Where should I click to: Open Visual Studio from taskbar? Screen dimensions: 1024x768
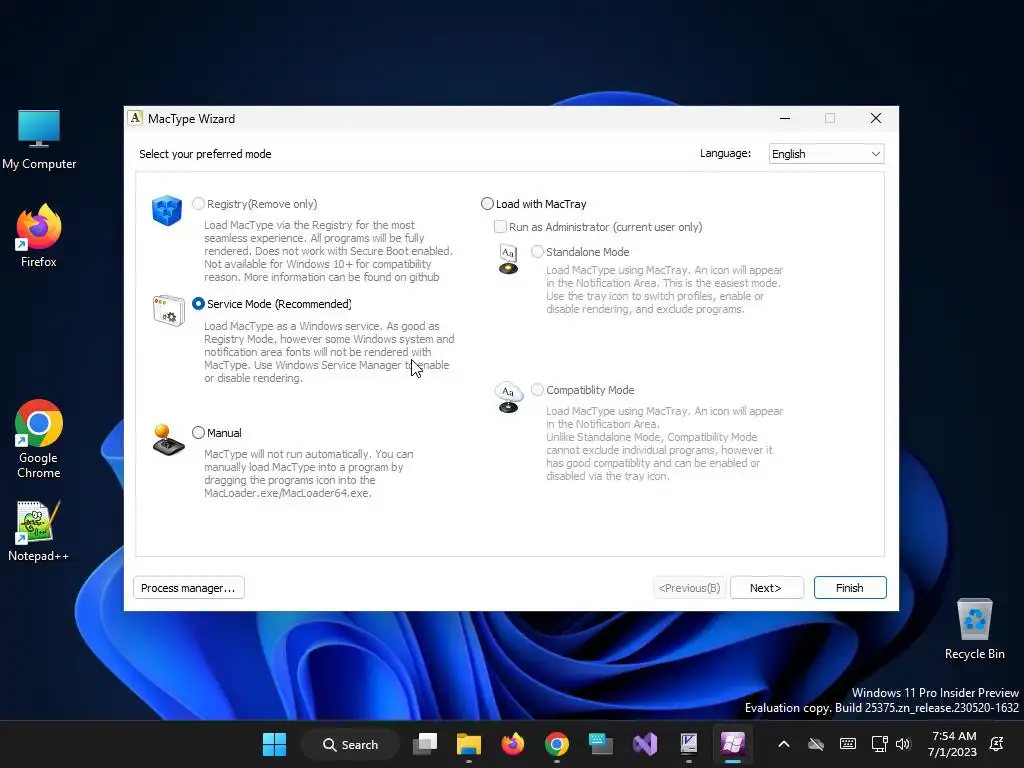[645, 744]
